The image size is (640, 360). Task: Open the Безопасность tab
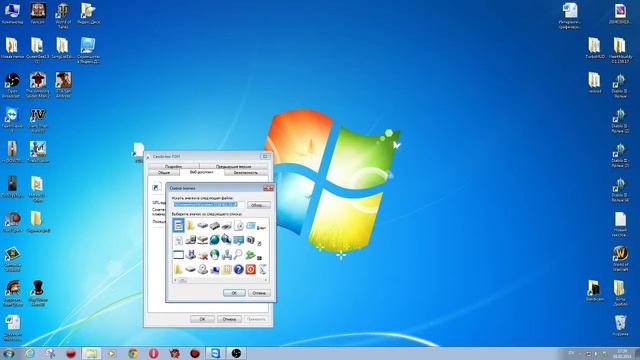click(x=246, y=173)
